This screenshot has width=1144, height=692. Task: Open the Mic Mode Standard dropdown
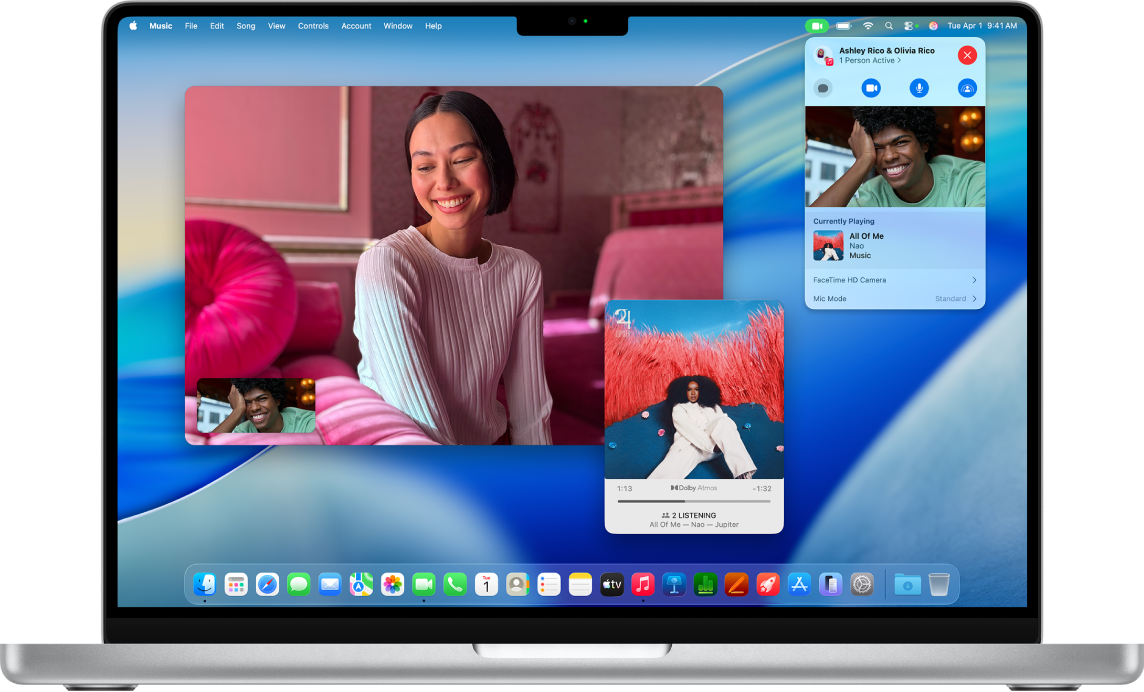pyautogui.click(x=894, y=298)
